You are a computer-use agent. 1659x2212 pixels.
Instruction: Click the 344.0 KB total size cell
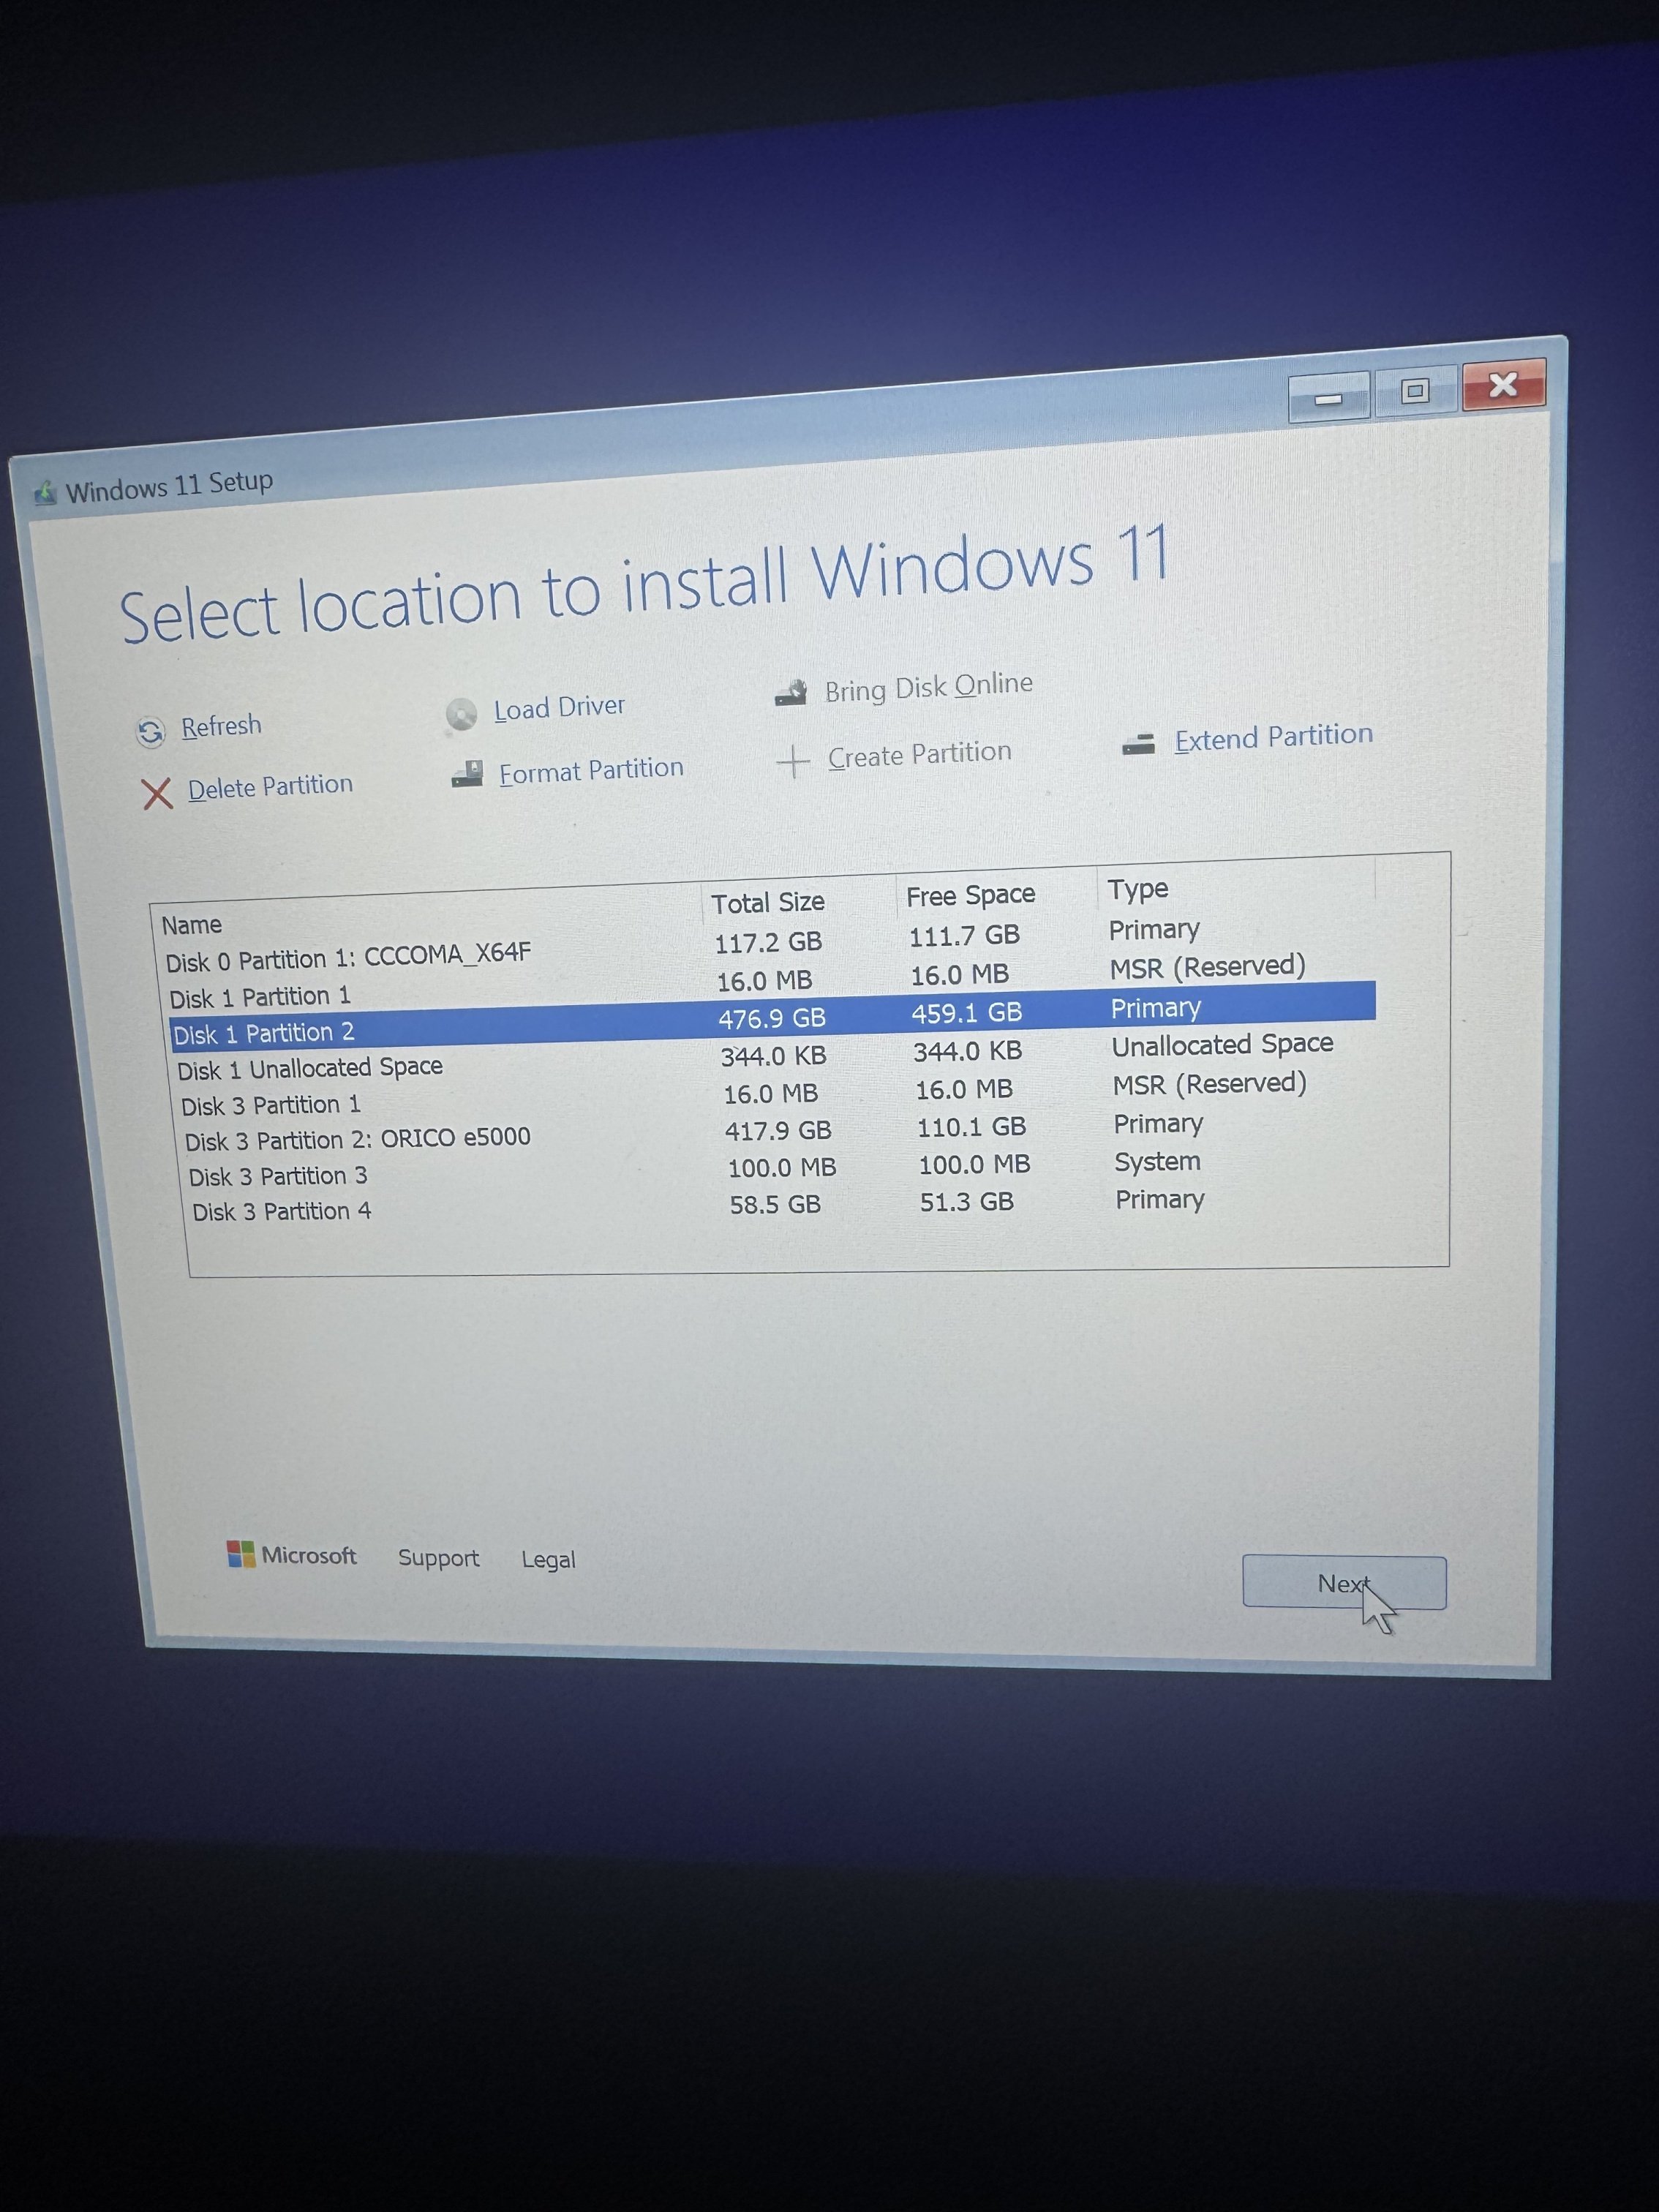(773, 1056)
